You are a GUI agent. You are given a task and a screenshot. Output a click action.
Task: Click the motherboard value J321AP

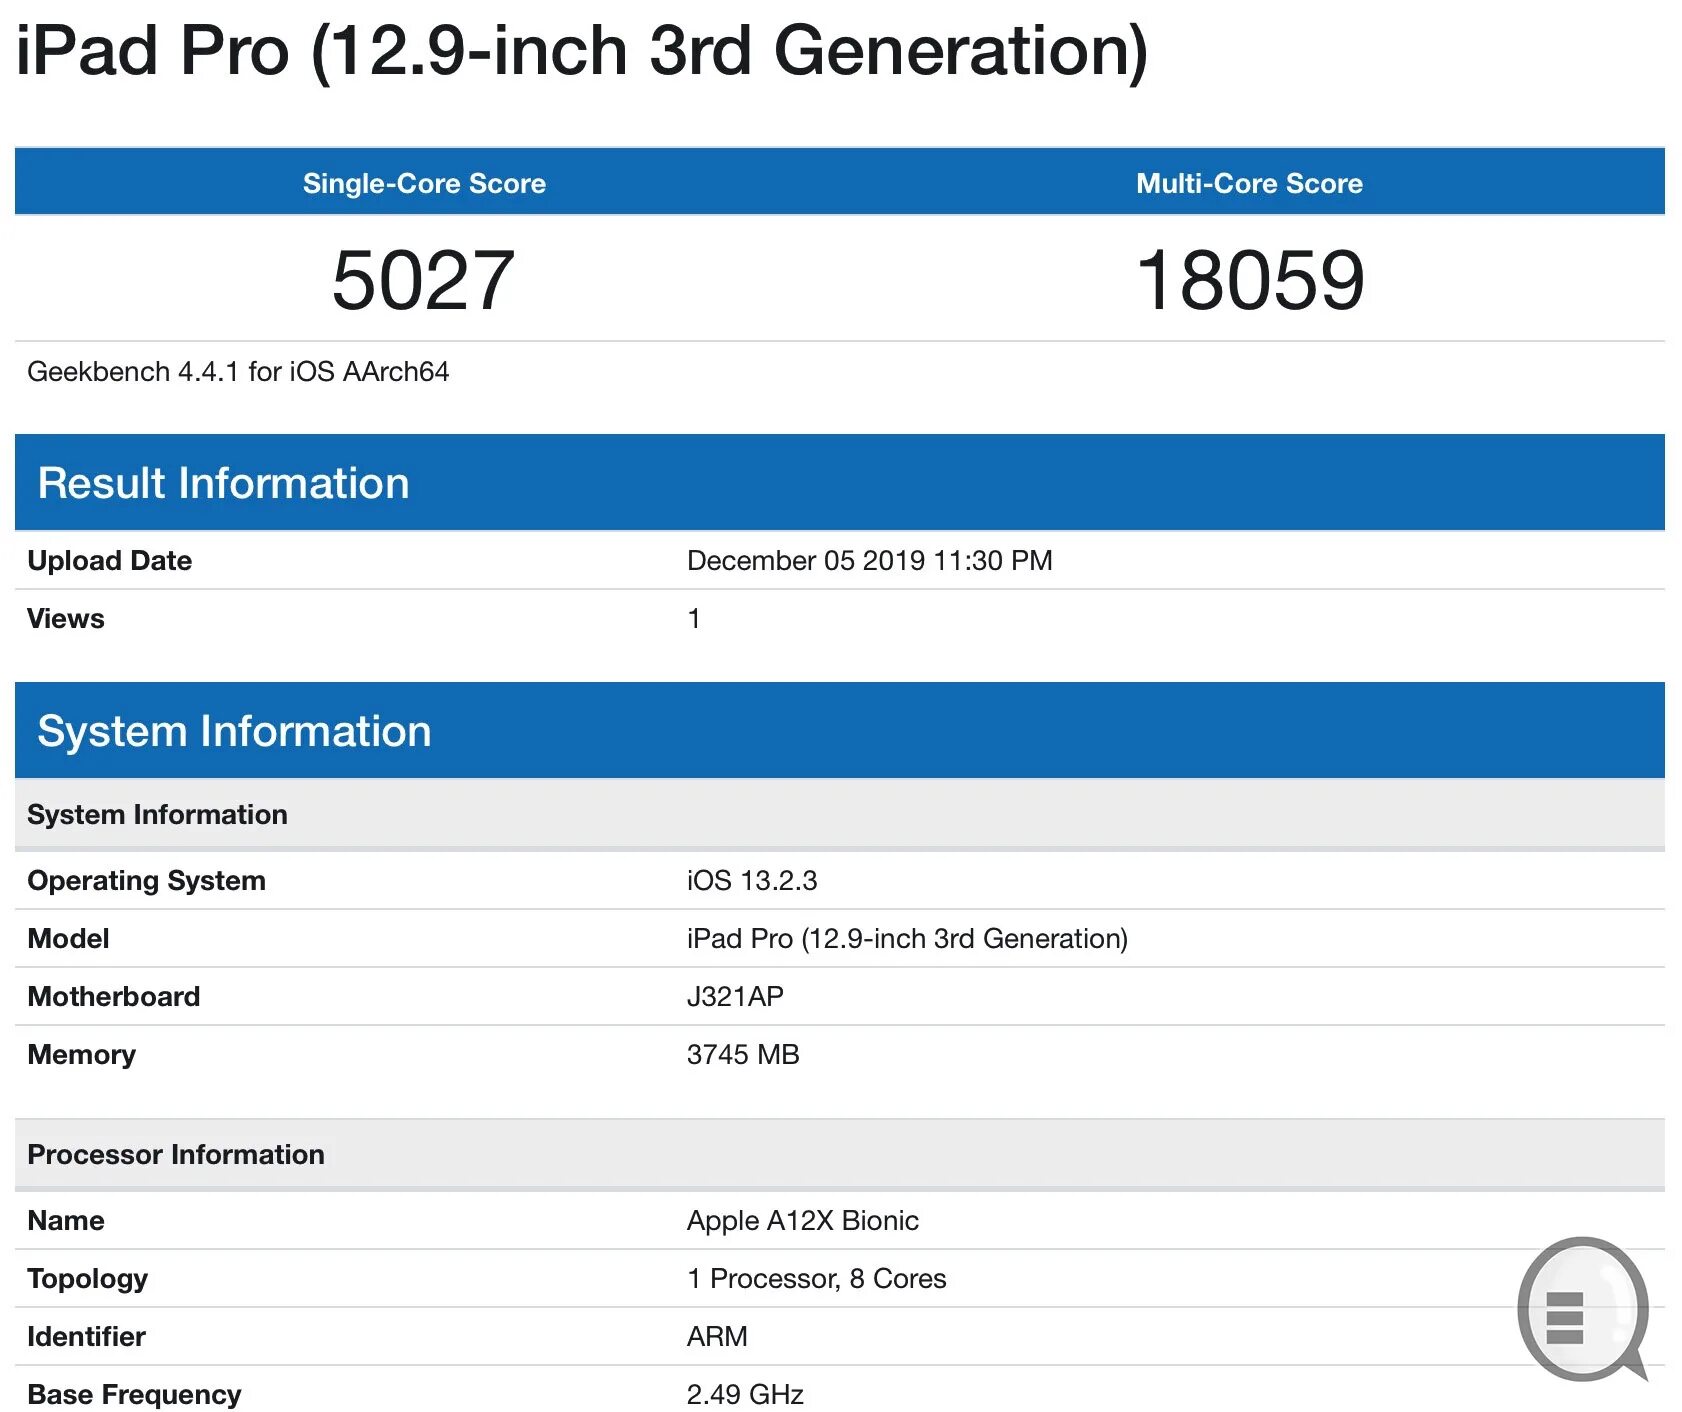click(735, 997)
